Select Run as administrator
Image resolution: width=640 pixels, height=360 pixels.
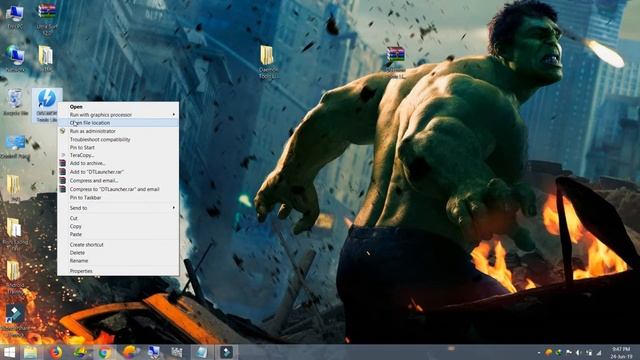tap(118, 131)
